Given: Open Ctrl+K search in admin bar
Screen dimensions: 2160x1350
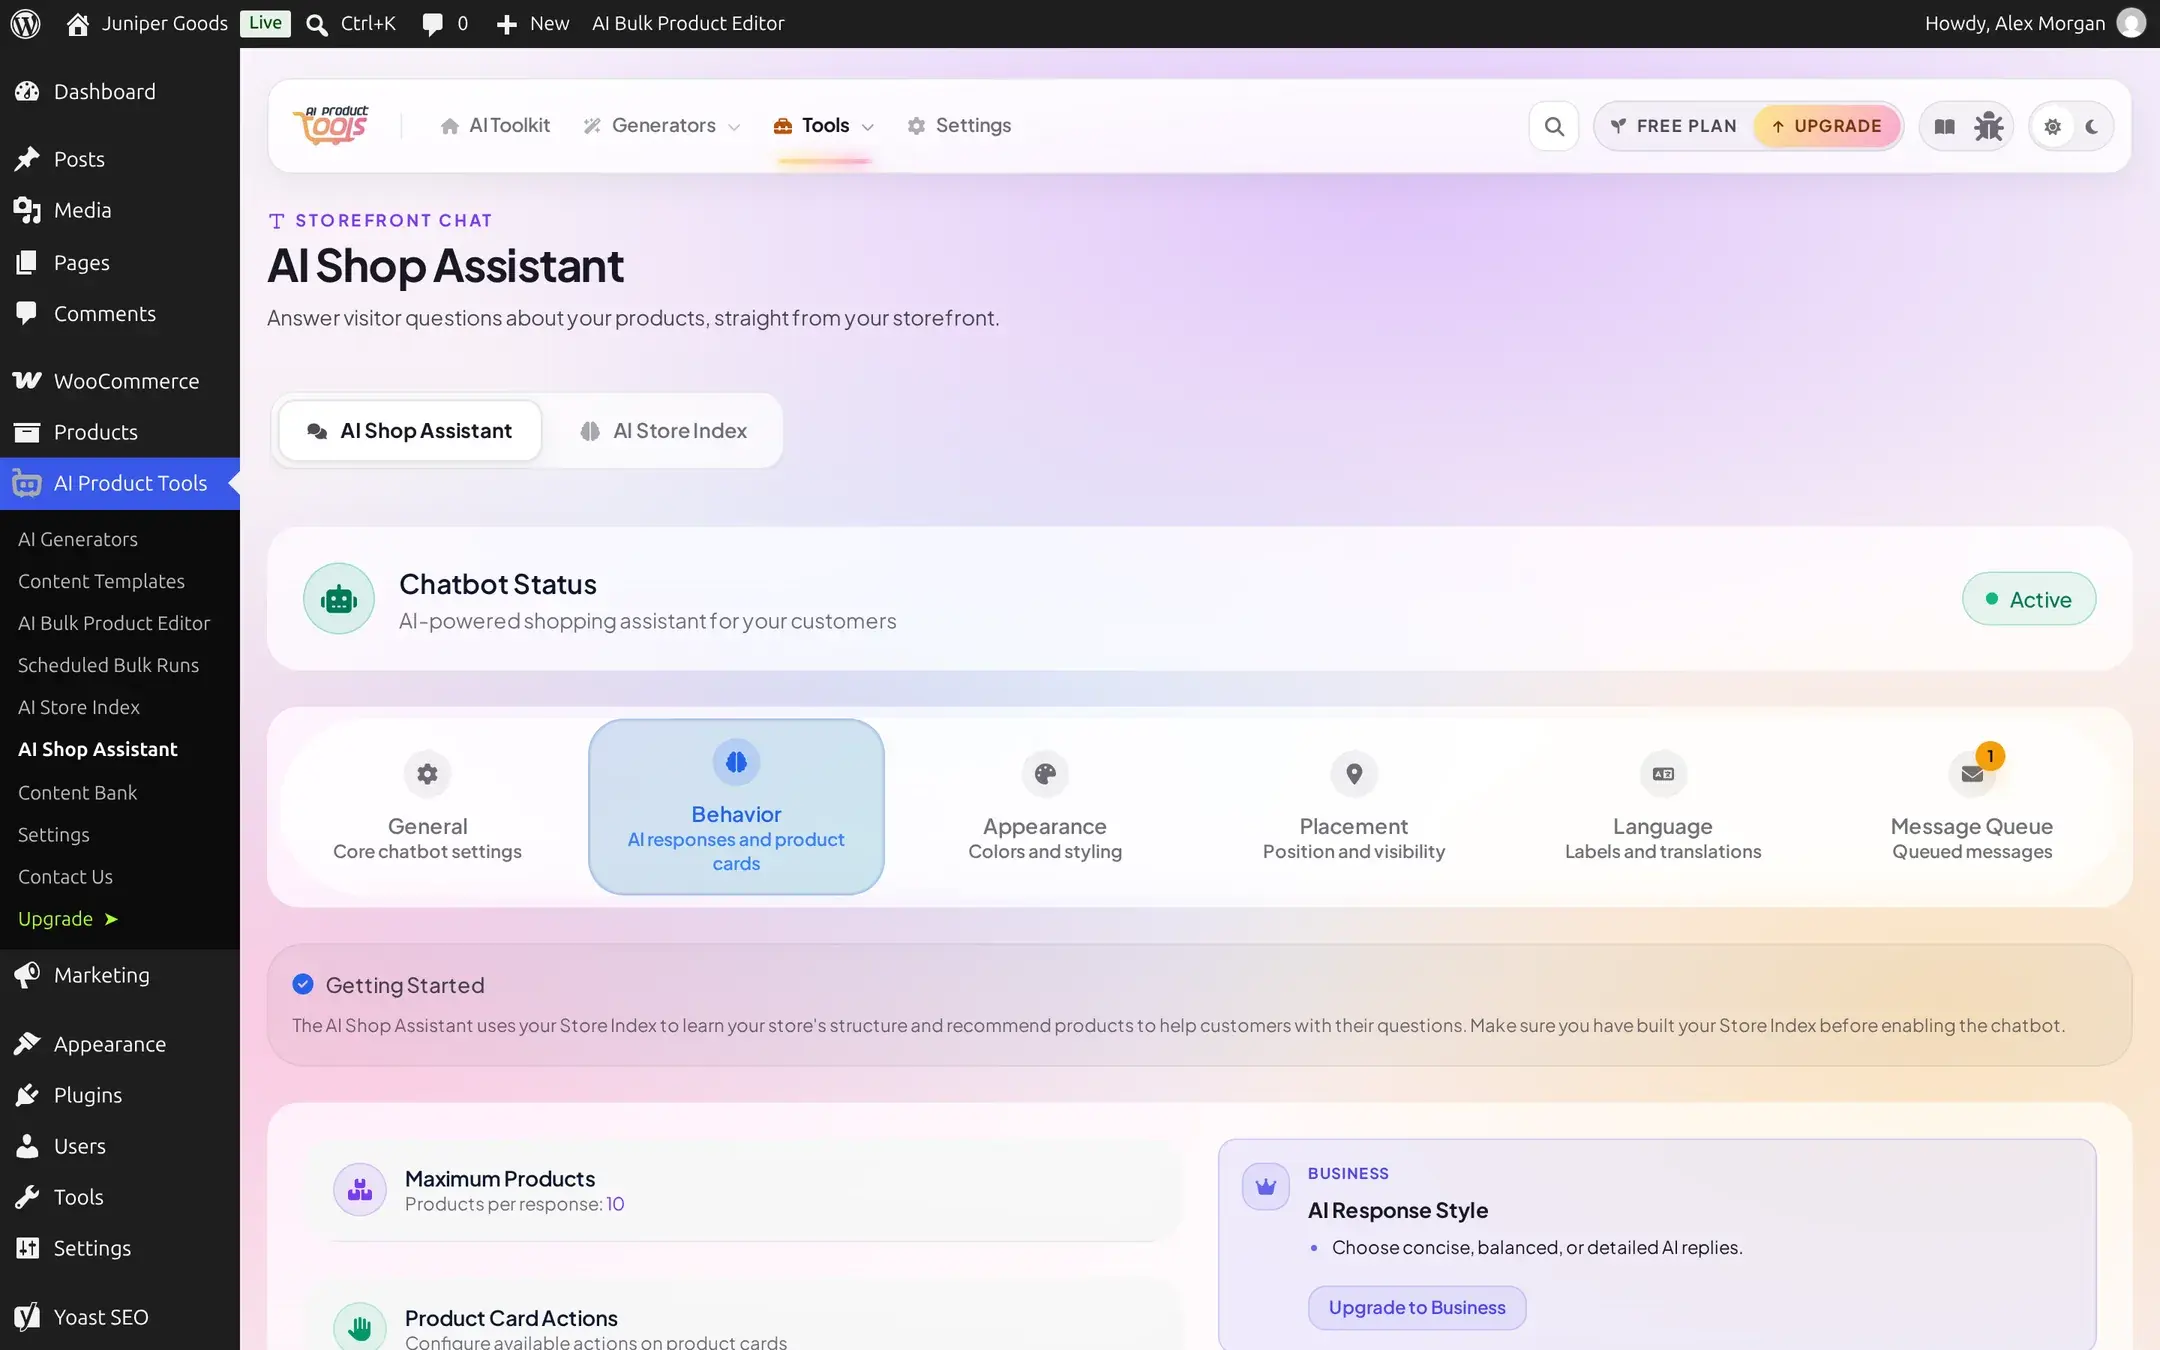Looking at the screenshot, I should [351, 23].
